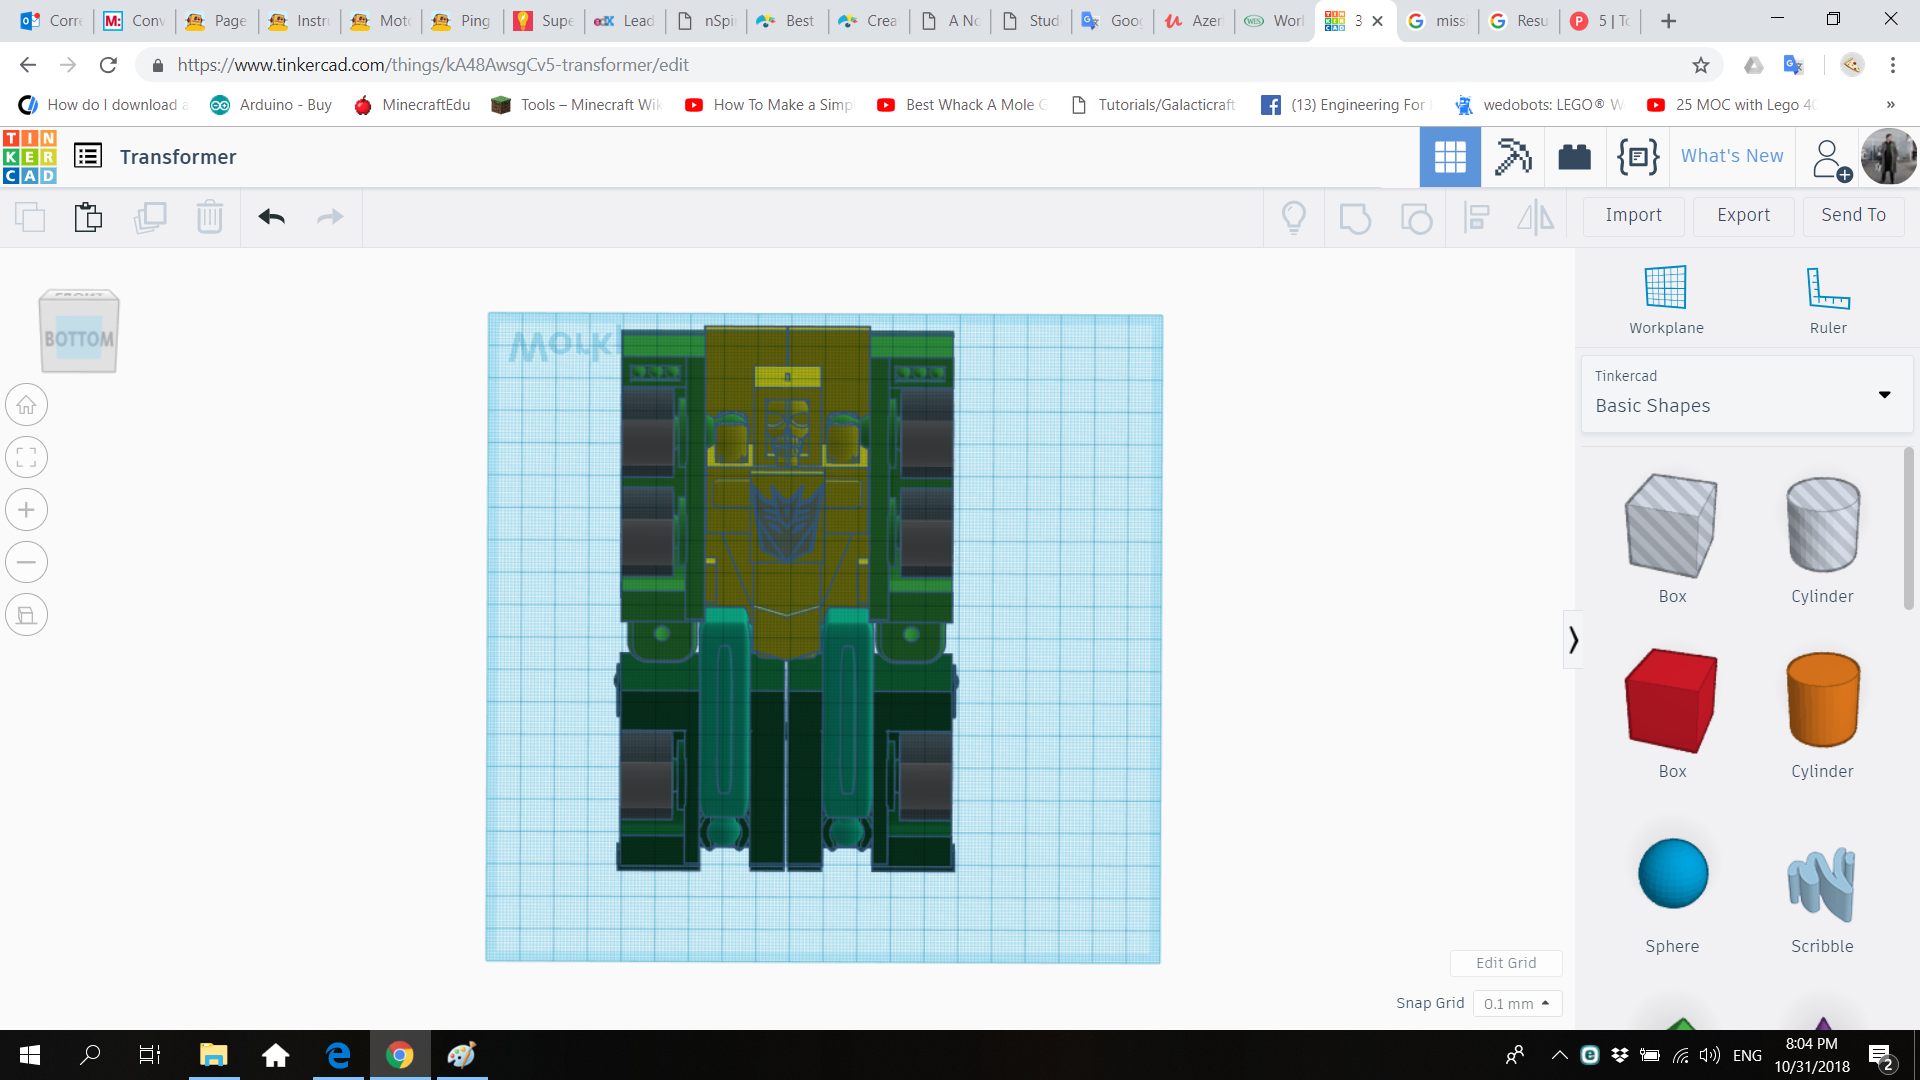Viewport: 1920px width, 1080px height.
Task: Click the Edit Grid button
Action: point(1506,962)
